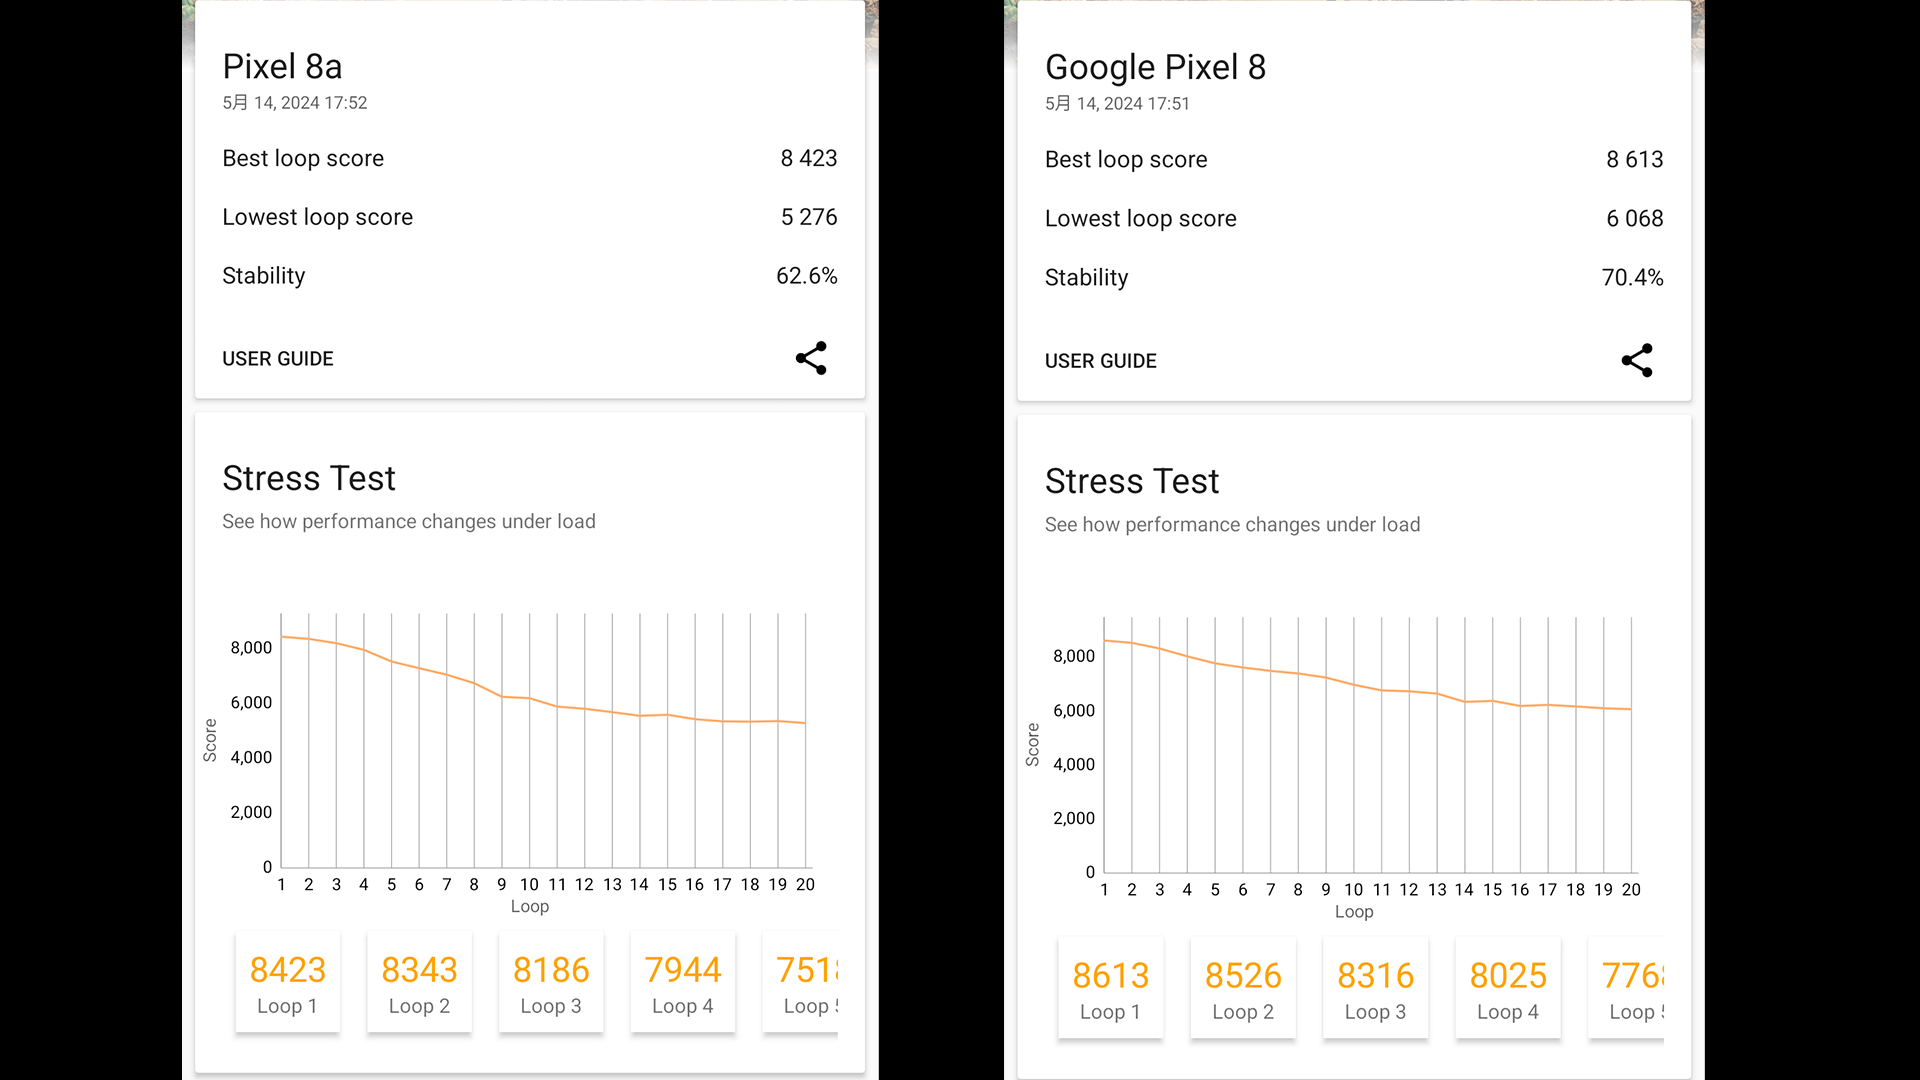Click the Pixel 8a share icon
Screen dimensions: 1920x1080
(811, 358)
